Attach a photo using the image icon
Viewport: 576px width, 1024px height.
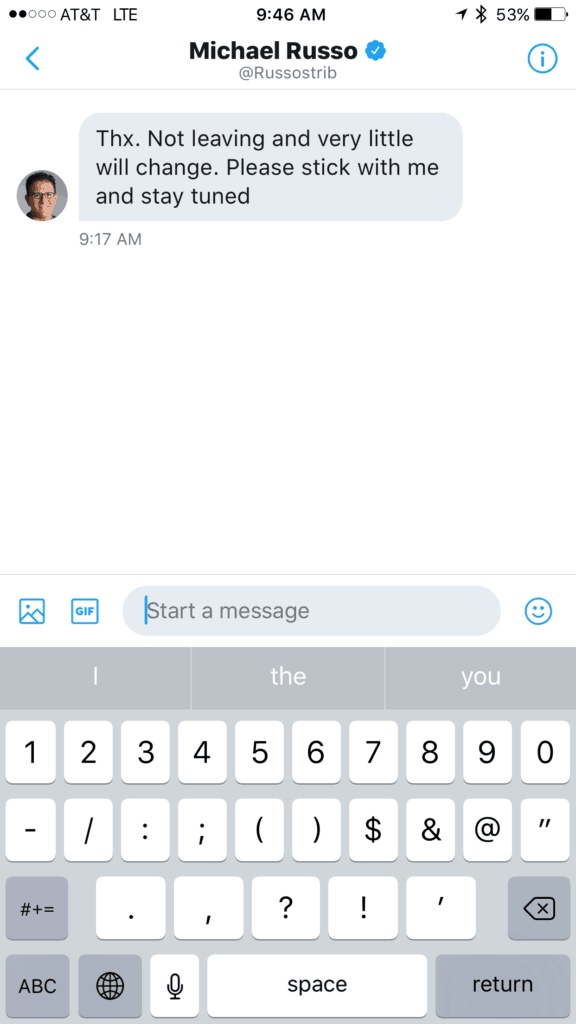click(32, 611)
